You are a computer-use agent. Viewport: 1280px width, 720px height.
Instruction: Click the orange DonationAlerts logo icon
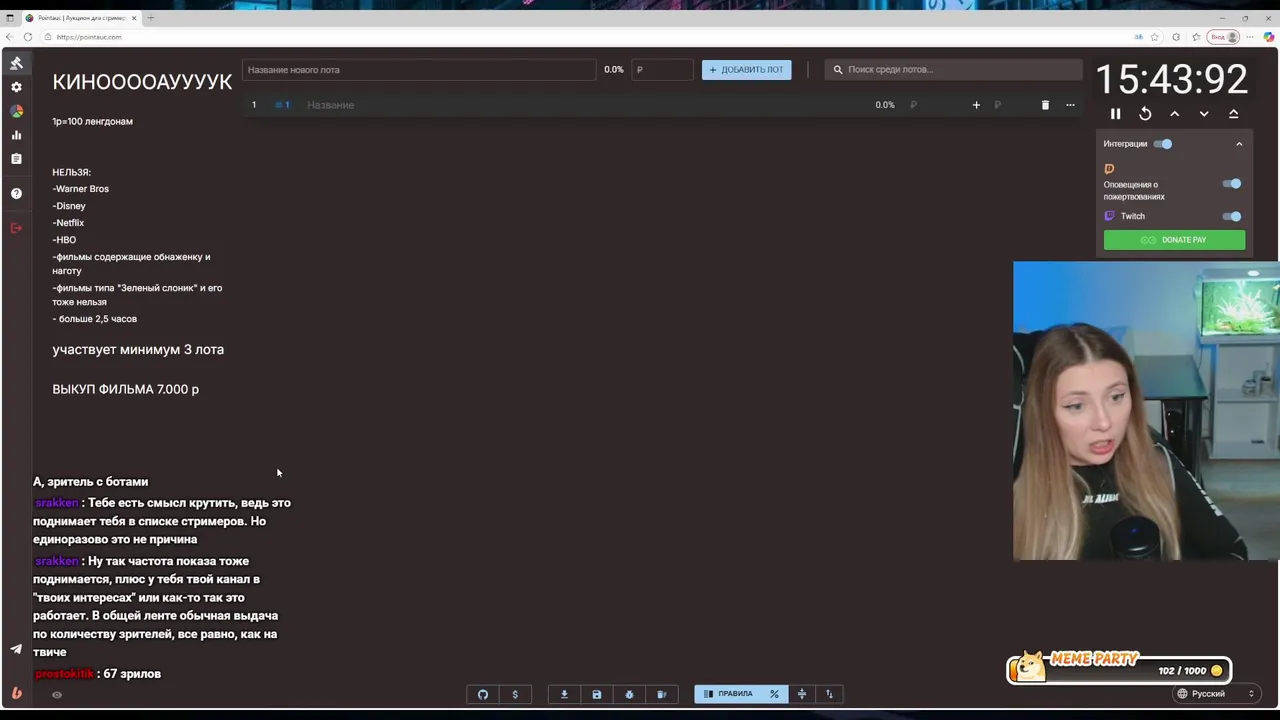(1109, 169)
